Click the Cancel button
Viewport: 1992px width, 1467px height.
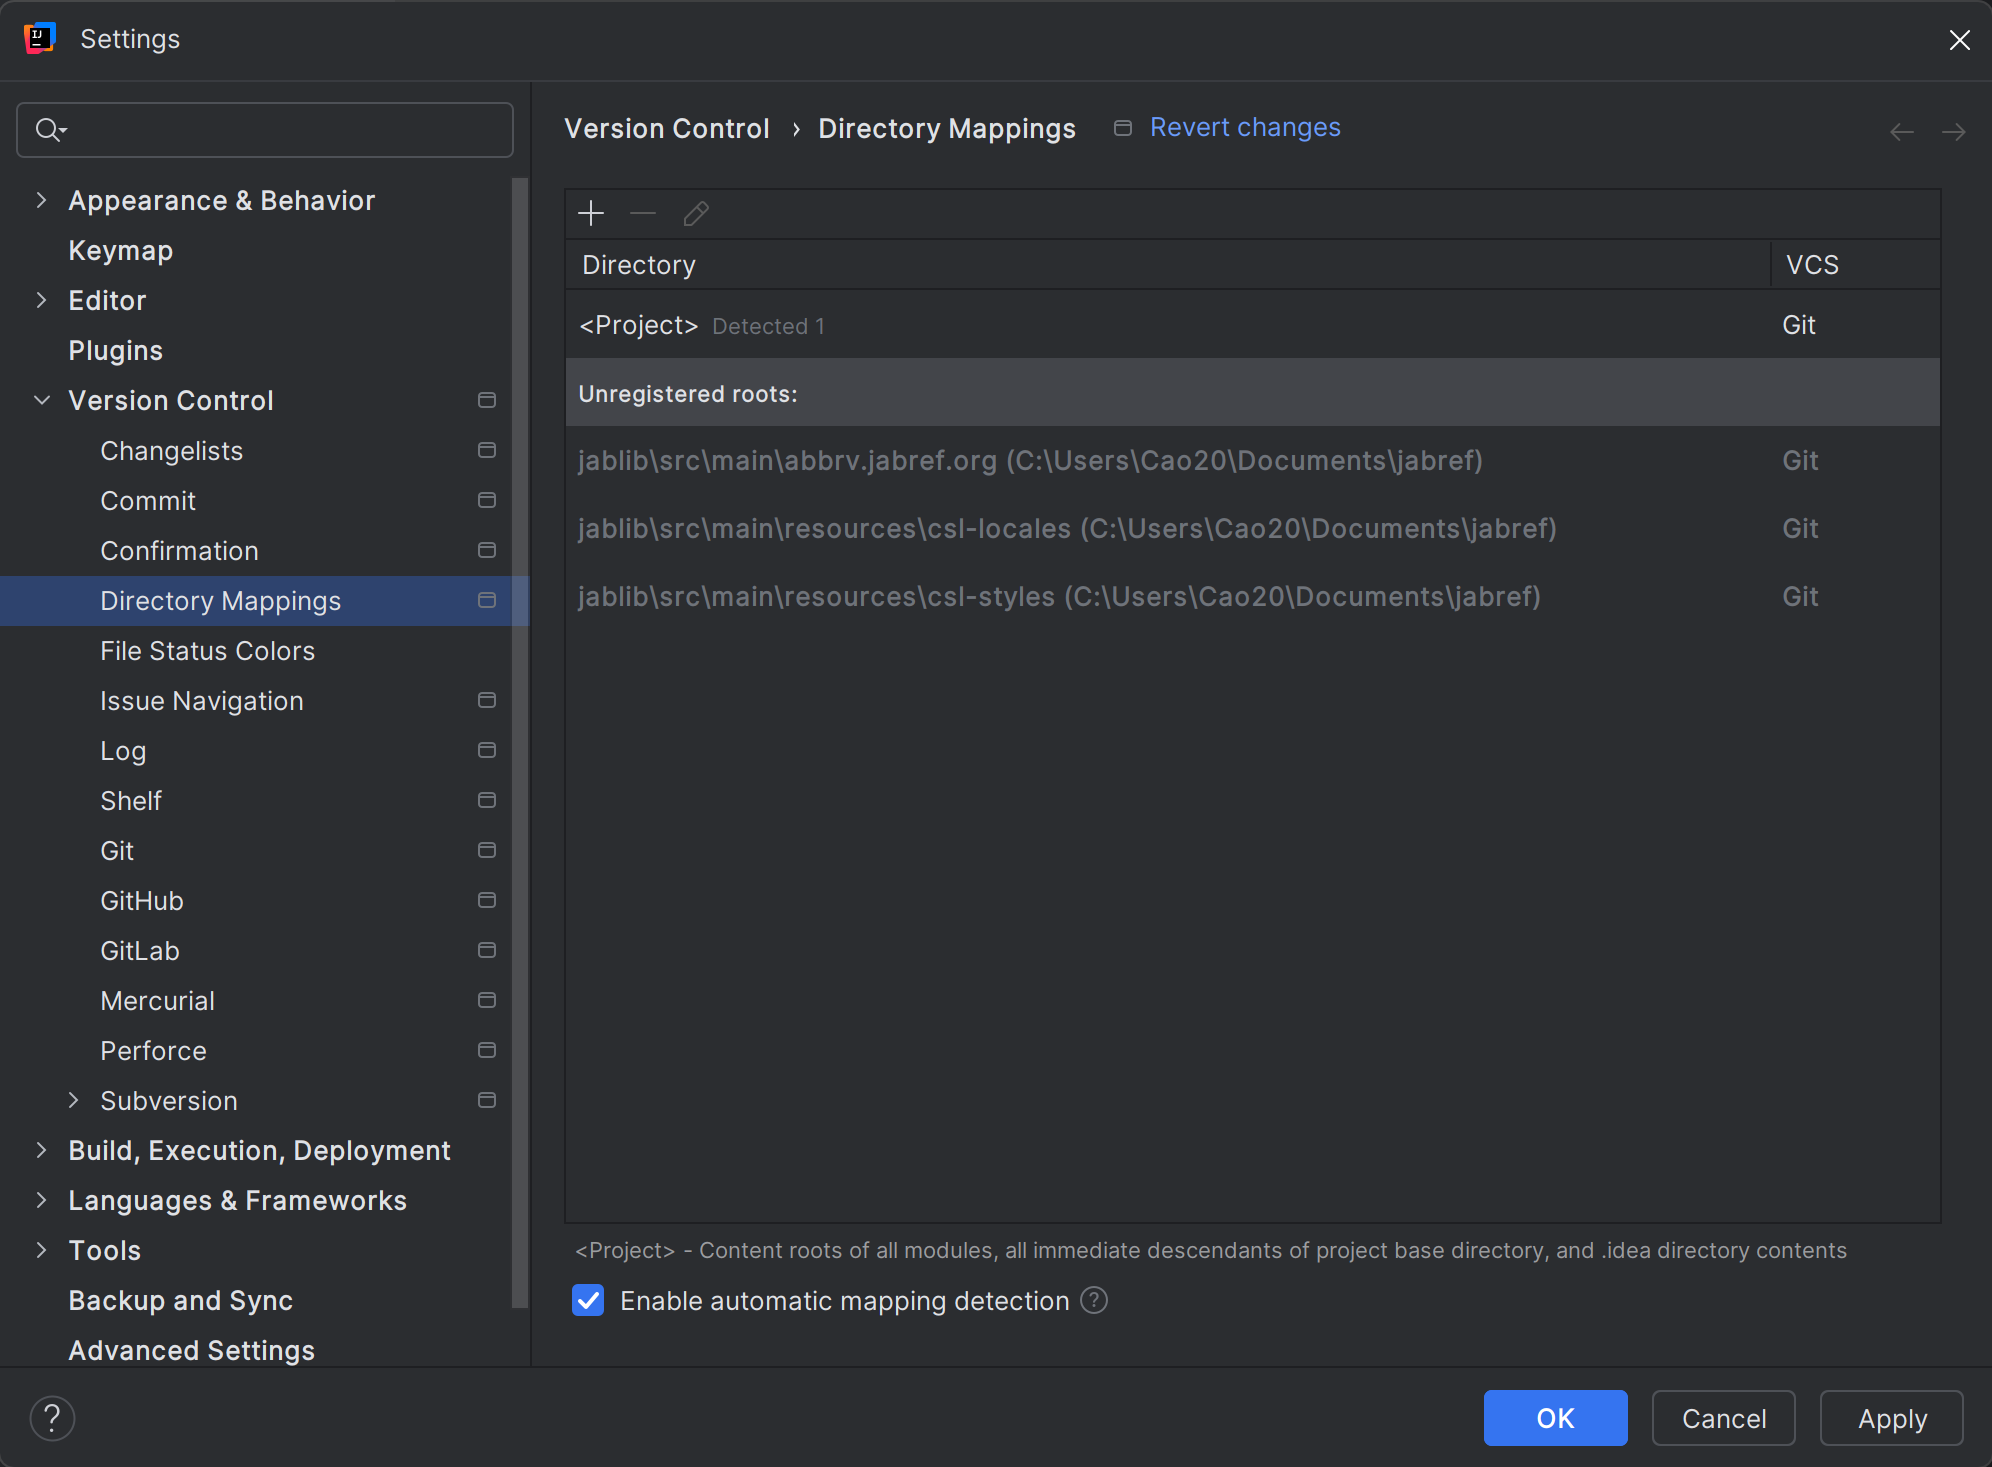click(x=1723, y=1418)
